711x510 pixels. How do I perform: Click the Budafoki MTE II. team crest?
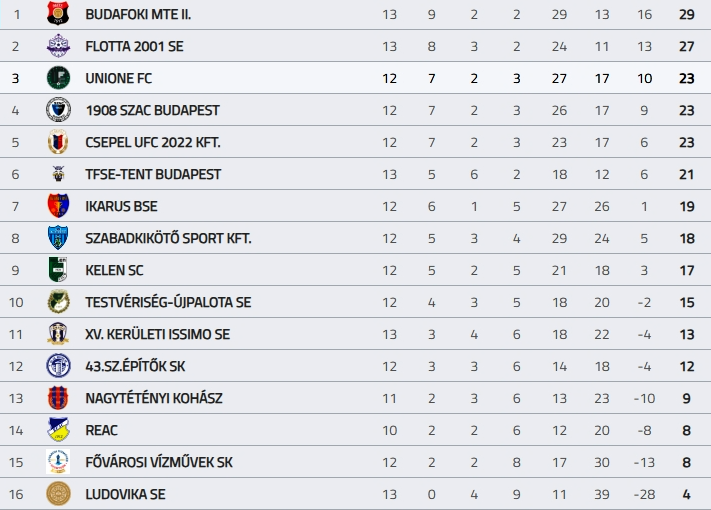[59, 14]
